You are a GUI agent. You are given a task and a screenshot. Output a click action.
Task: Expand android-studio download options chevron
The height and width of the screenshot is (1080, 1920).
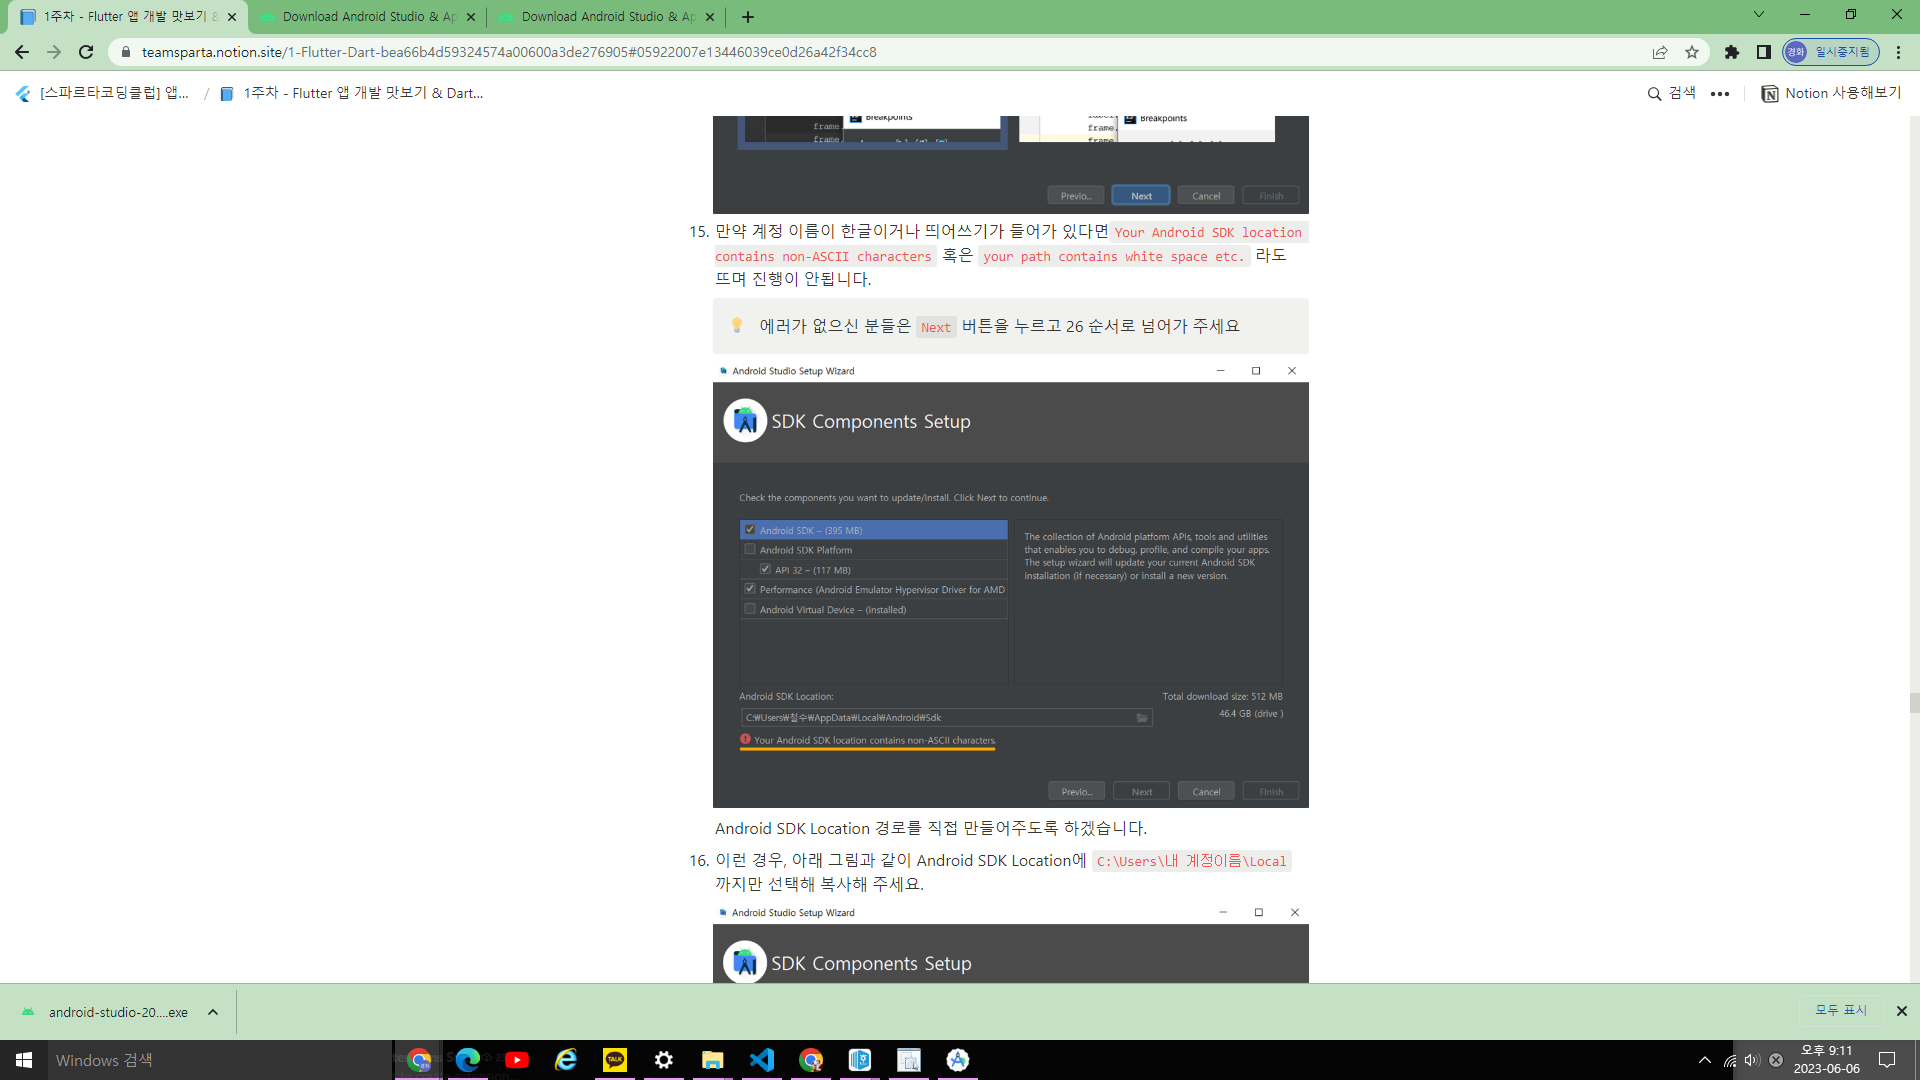pos(213,1012)
